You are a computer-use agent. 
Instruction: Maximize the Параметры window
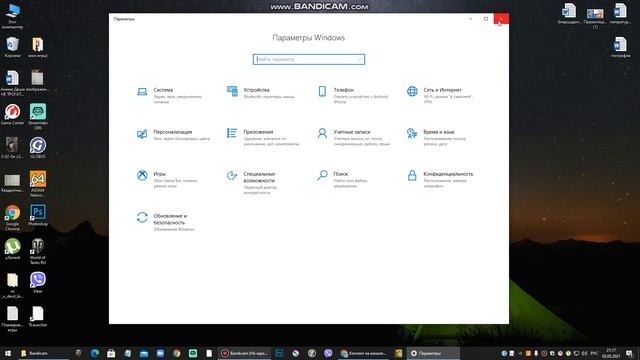coord(486,19)
